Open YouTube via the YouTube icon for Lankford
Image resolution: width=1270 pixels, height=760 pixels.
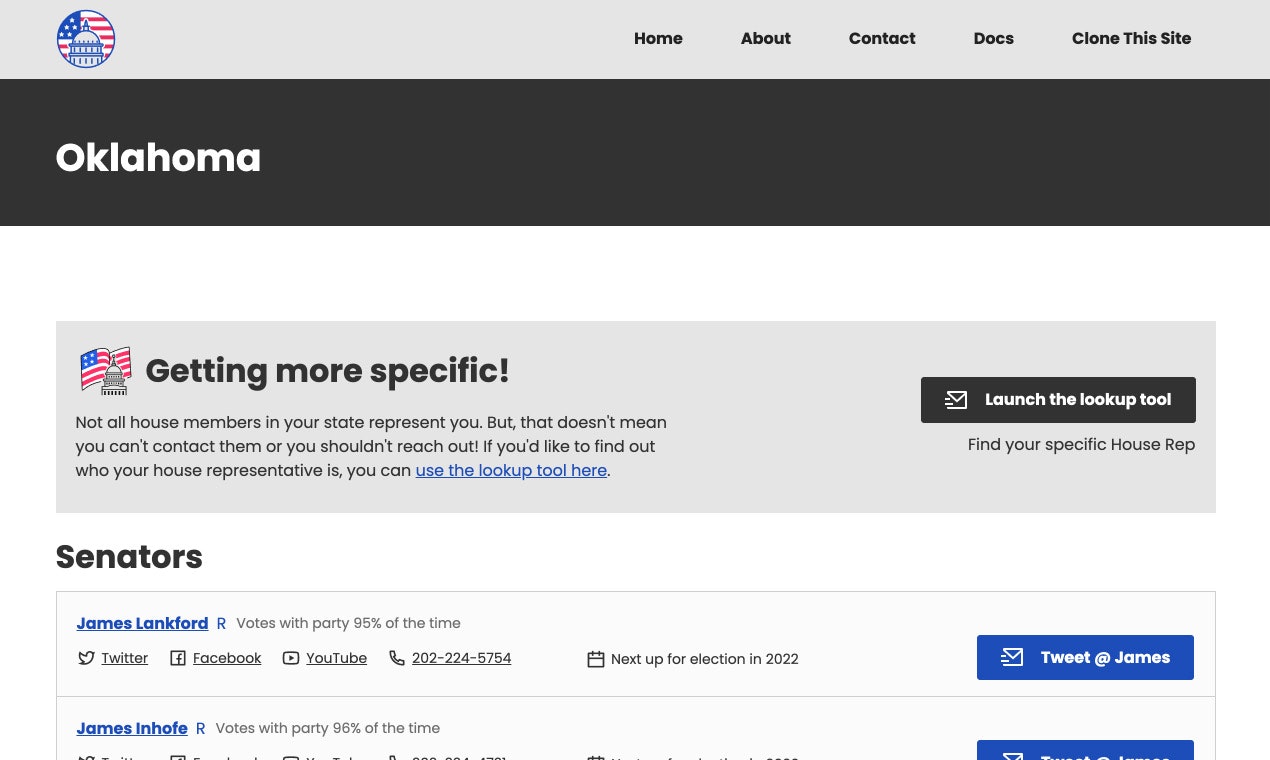[291, 658]
